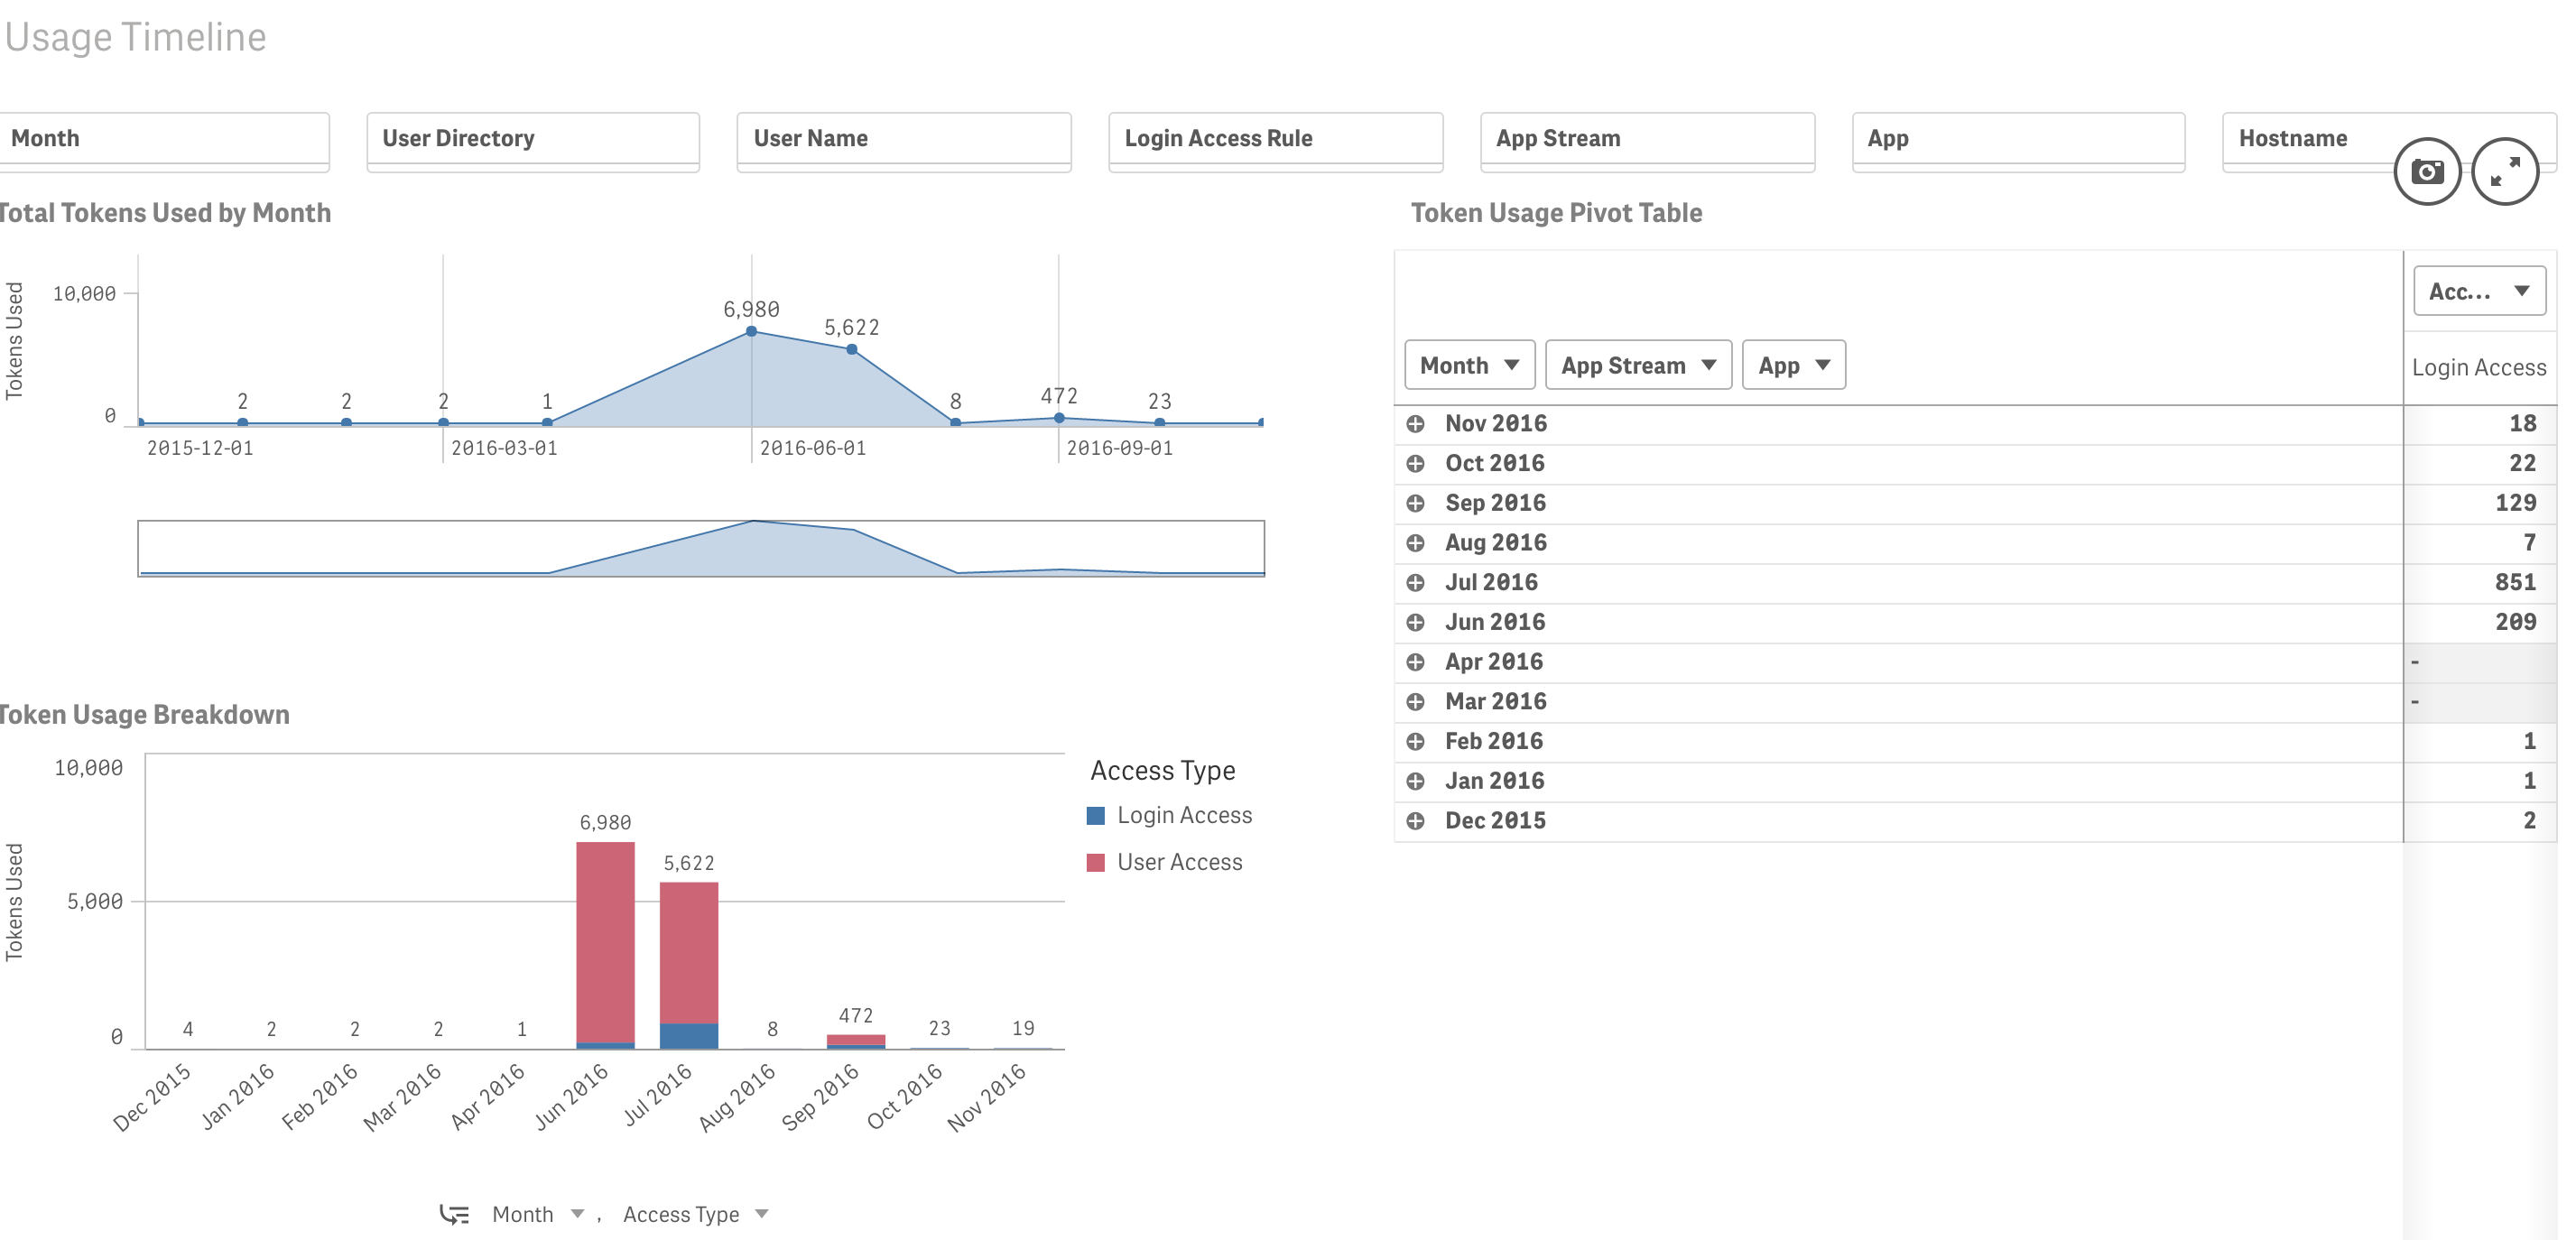Click the 851 value in Jul 2016 row
The image size is (2576, 1240).
(x=2515, y=583)
